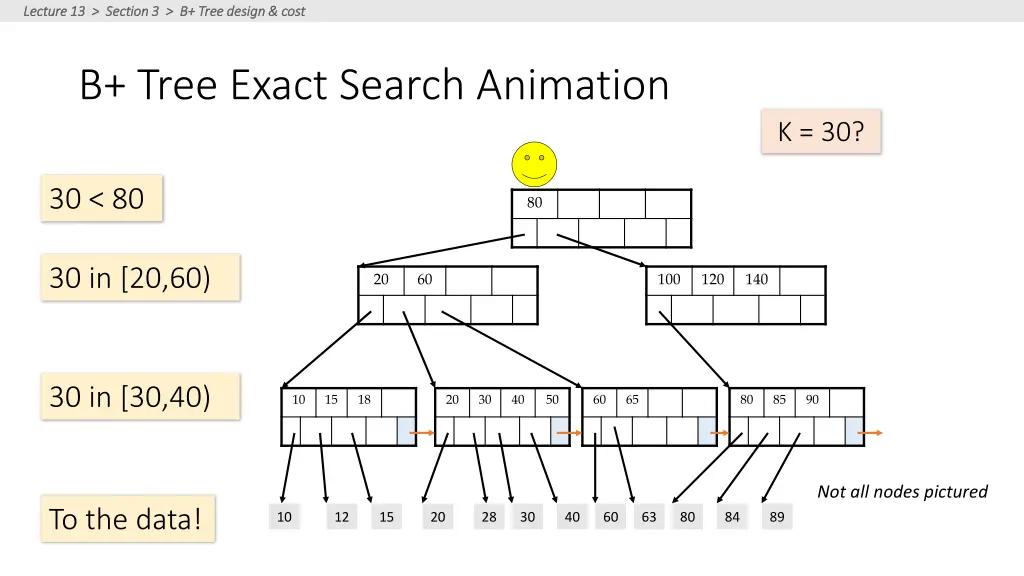Click 'Lecture 13' in the breadcrumb
The image size is (1024, 576).
pyautogui.click(x=54, y=11)
